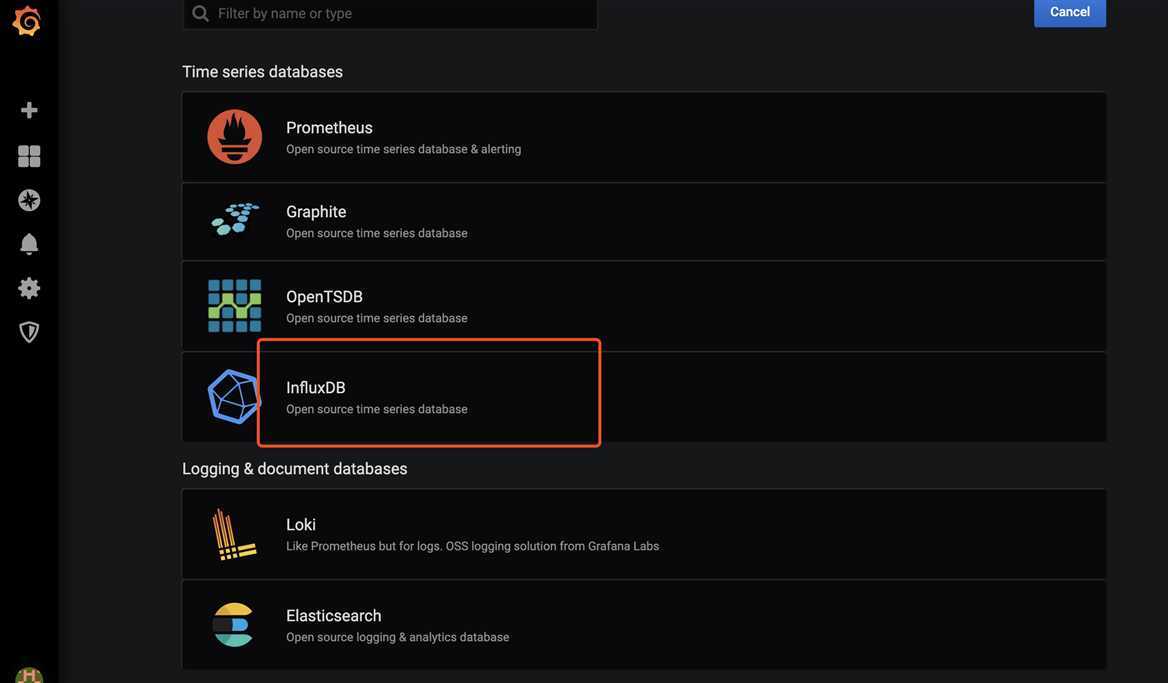The height and width of the screenshot is (683, 1168).
Task: Click the Prometheus flame logo
Action: tap(235, 137)
